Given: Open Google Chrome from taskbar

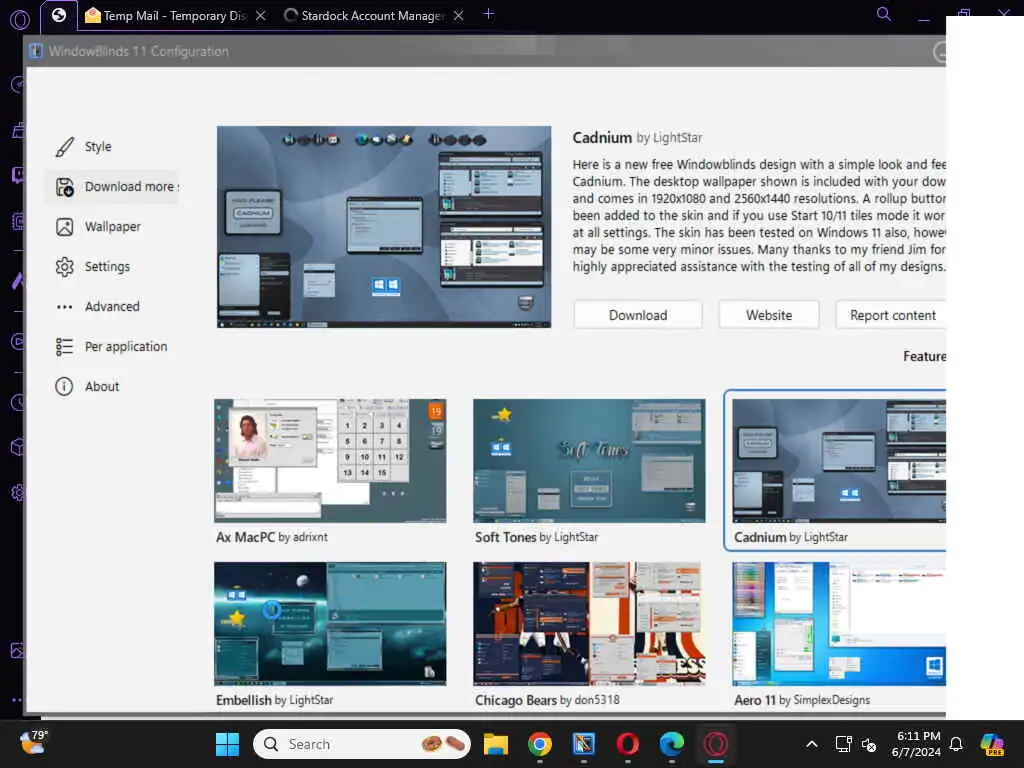Looking at the screenshot, I should [539, 744].
